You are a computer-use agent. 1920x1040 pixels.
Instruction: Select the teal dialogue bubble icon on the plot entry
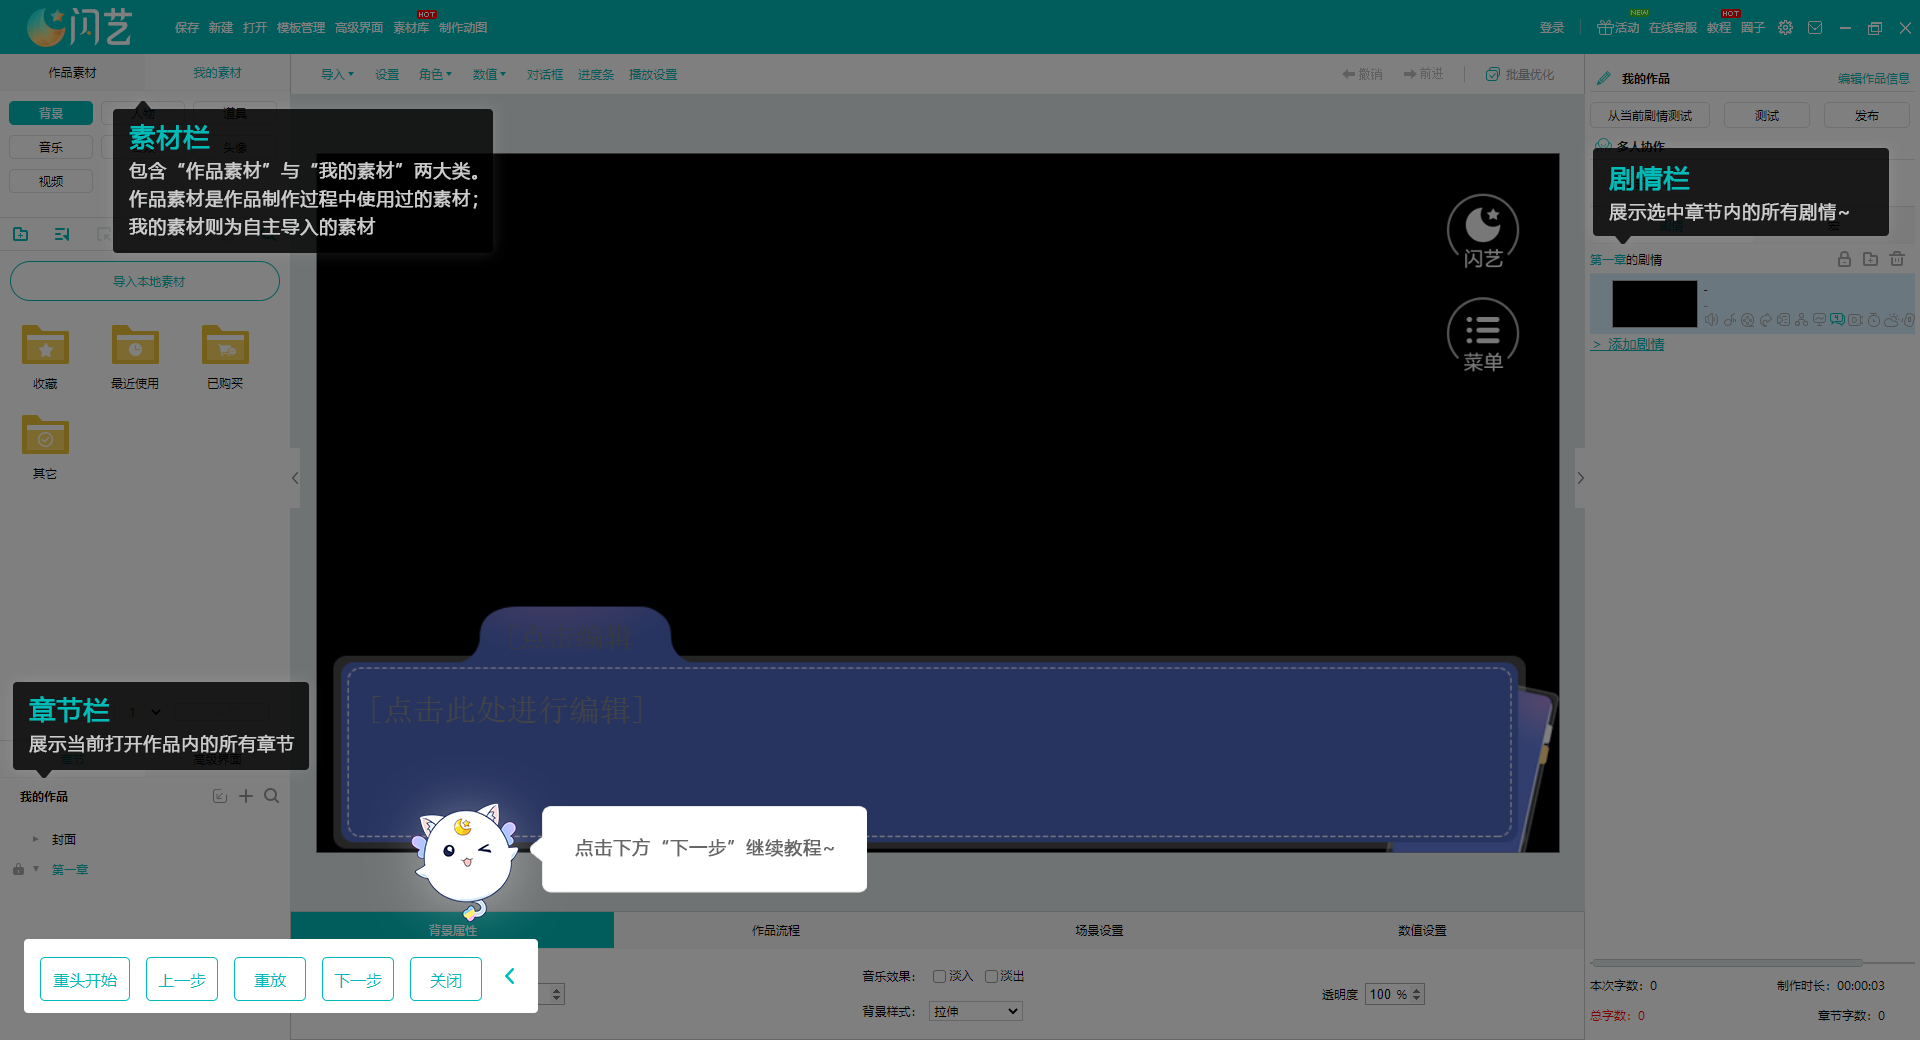click(x=1837, y=321)
